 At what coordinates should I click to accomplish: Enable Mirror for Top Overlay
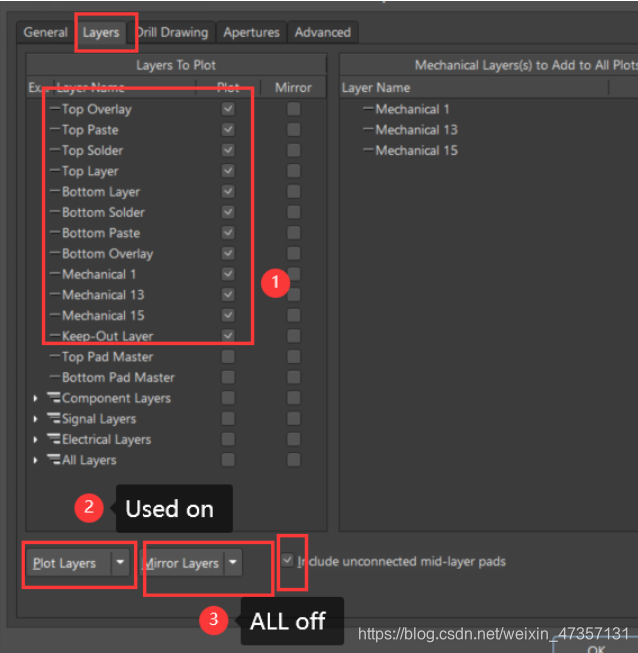(294, 109)
